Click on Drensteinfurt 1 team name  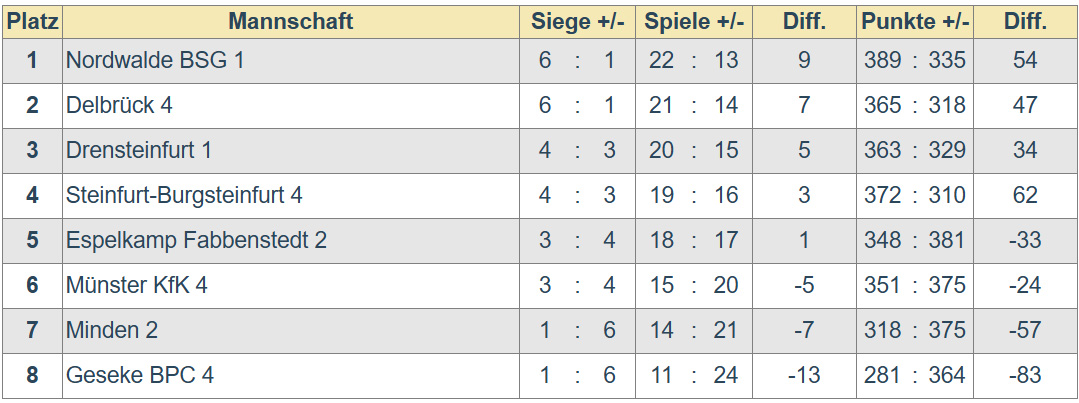pos(139,150)
